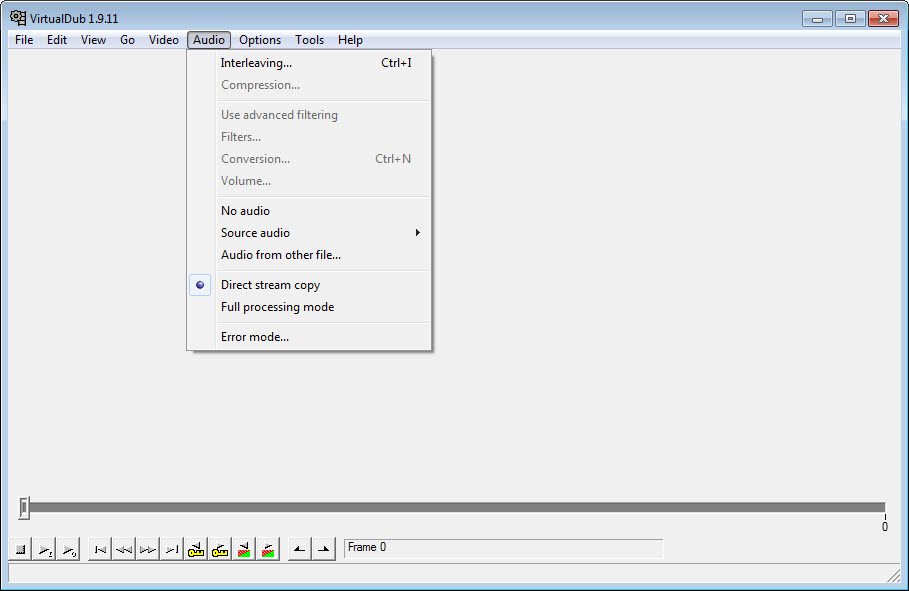Mark selection end (mark out)
909x591 pixels.
(x=323, y=549)
